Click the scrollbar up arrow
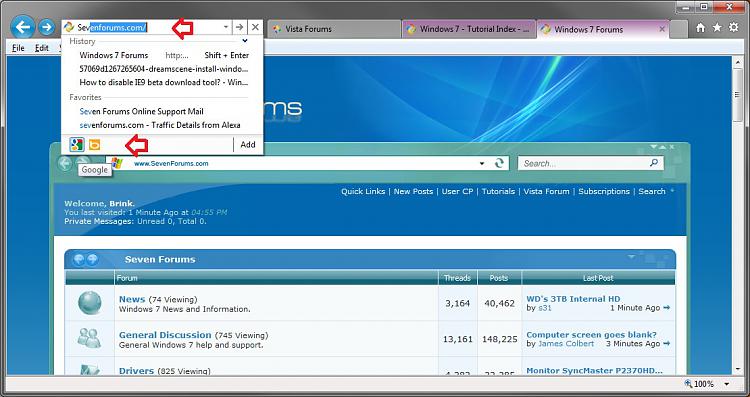Image resolution: width=750 pixels, height=397 pixels. (737, 62)
